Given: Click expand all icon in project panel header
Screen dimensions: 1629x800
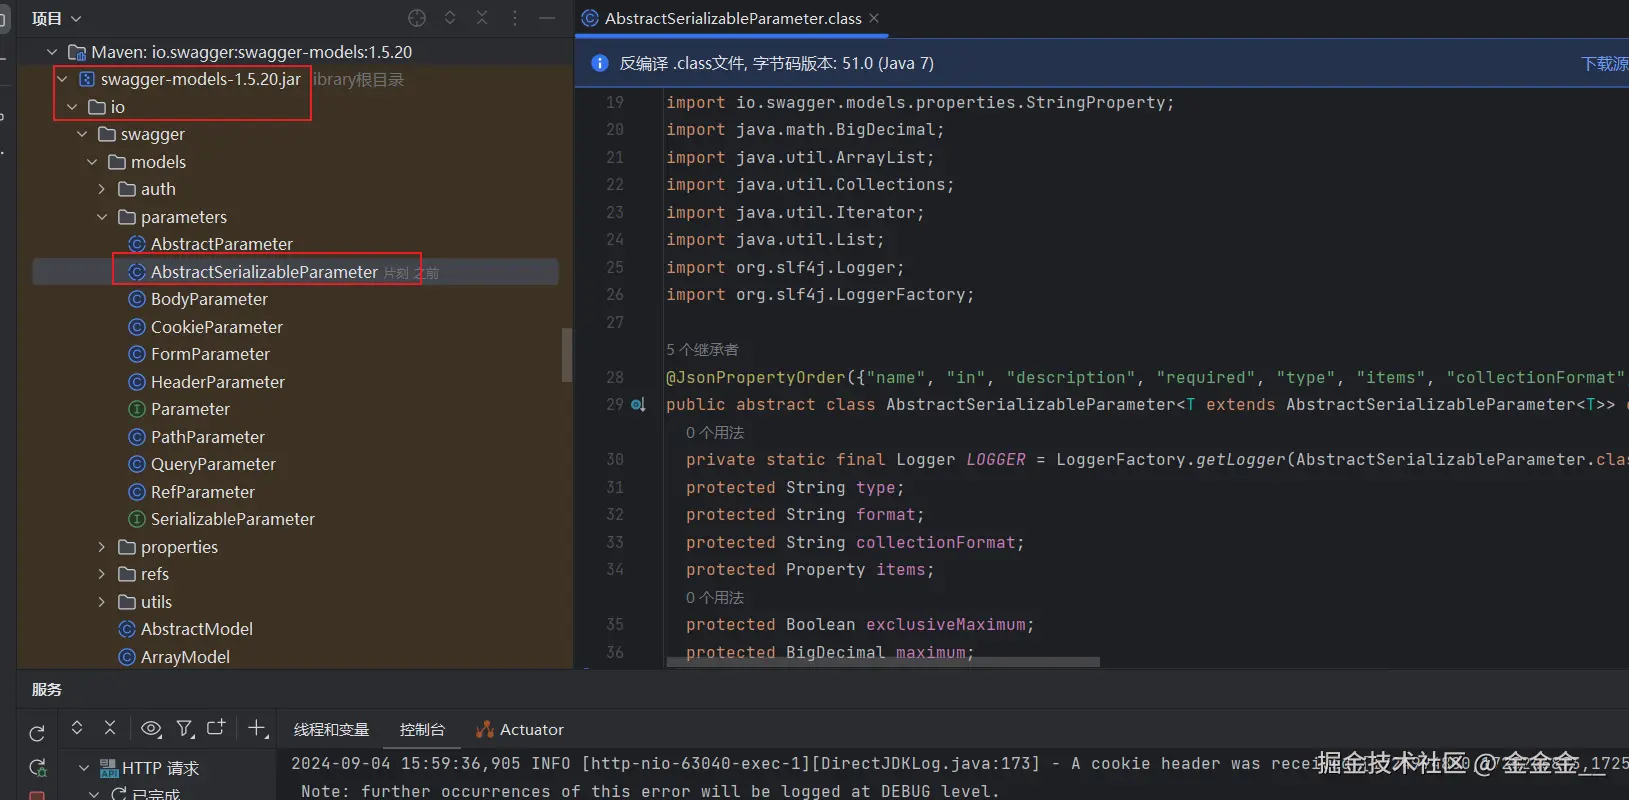Looking at the screenshot, I should point(450,18).
